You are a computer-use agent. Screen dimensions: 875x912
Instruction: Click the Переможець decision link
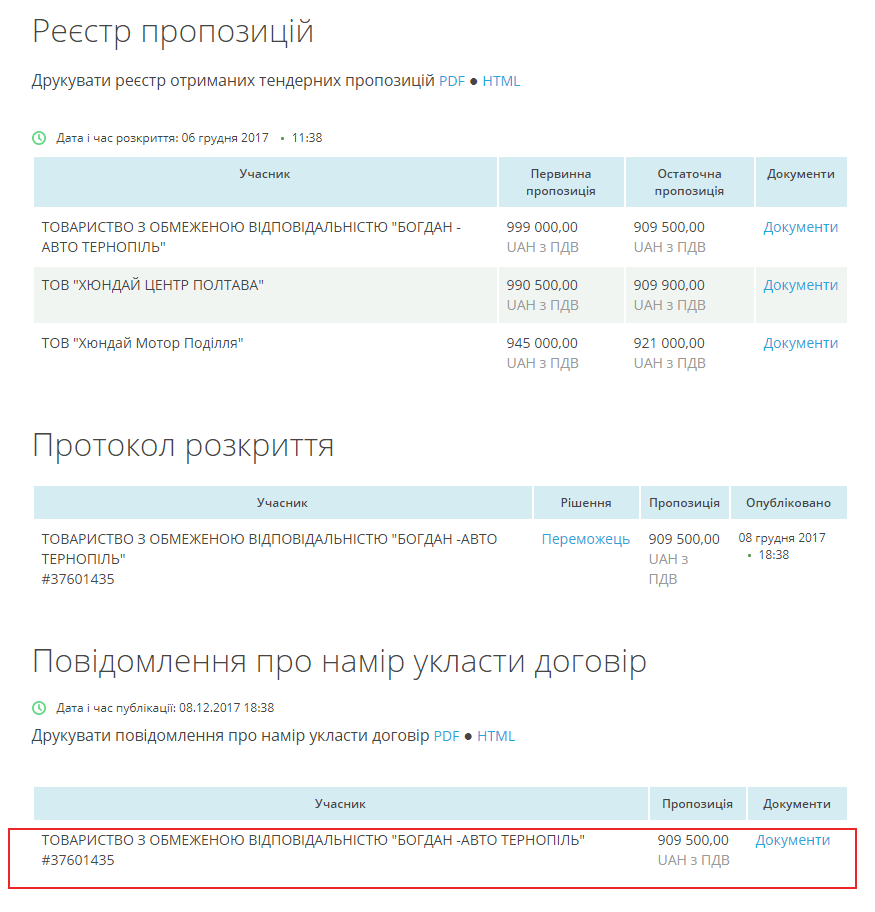click(585, 539)
